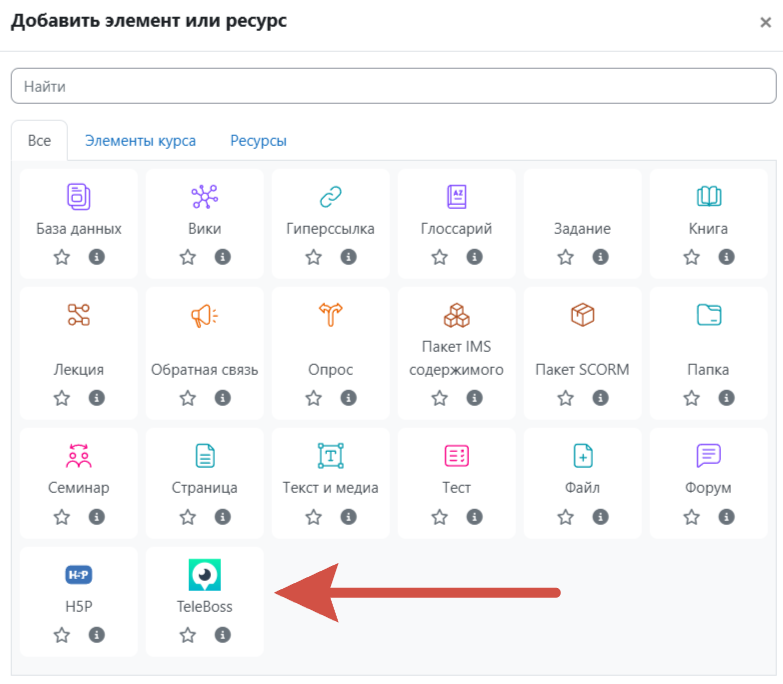Choose the Лекция activity icon

[79, 316]
